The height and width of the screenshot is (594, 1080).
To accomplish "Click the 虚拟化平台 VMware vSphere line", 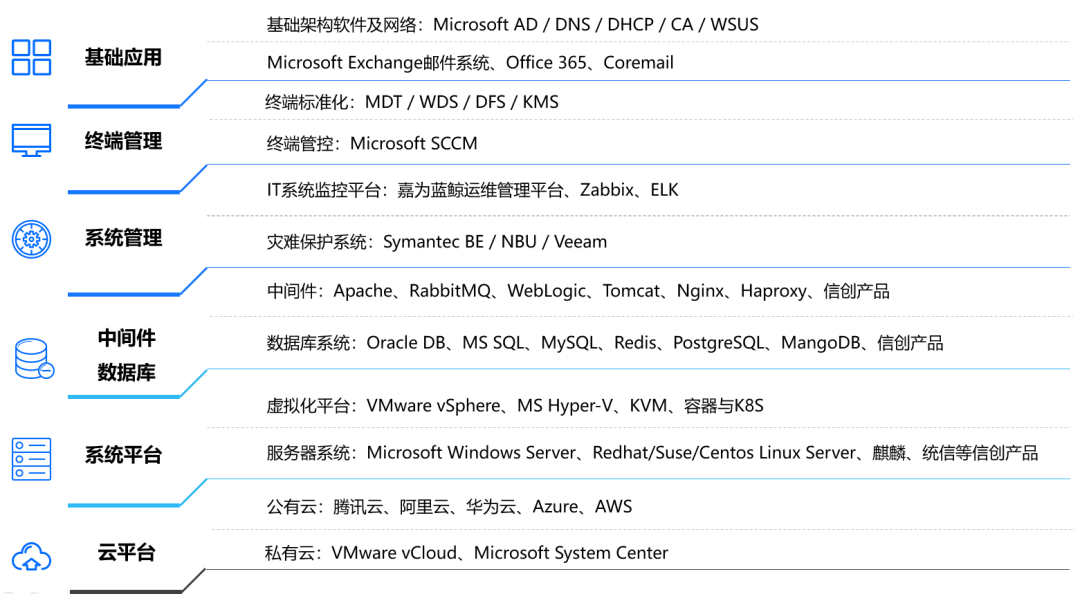I will 515,406.
